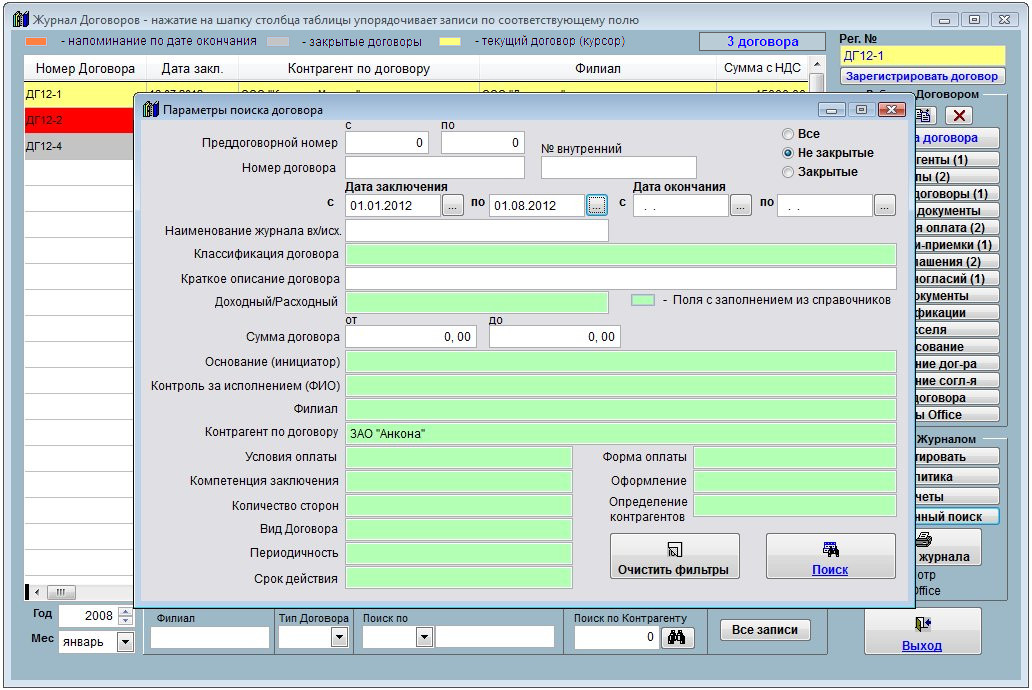Click Очистить фильтры clear filters button
The height and width of the screenshot is (690, 1032).
(674, 557)
